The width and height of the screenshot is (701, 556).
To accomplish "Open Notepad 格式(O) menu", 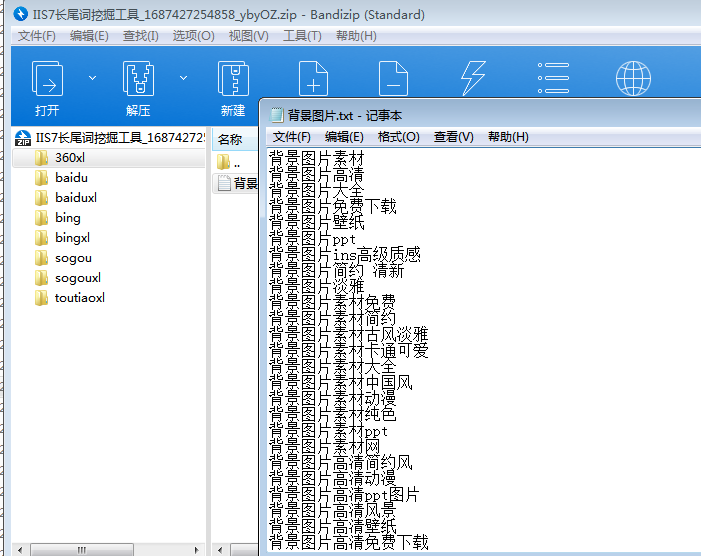I will point(398,137).
